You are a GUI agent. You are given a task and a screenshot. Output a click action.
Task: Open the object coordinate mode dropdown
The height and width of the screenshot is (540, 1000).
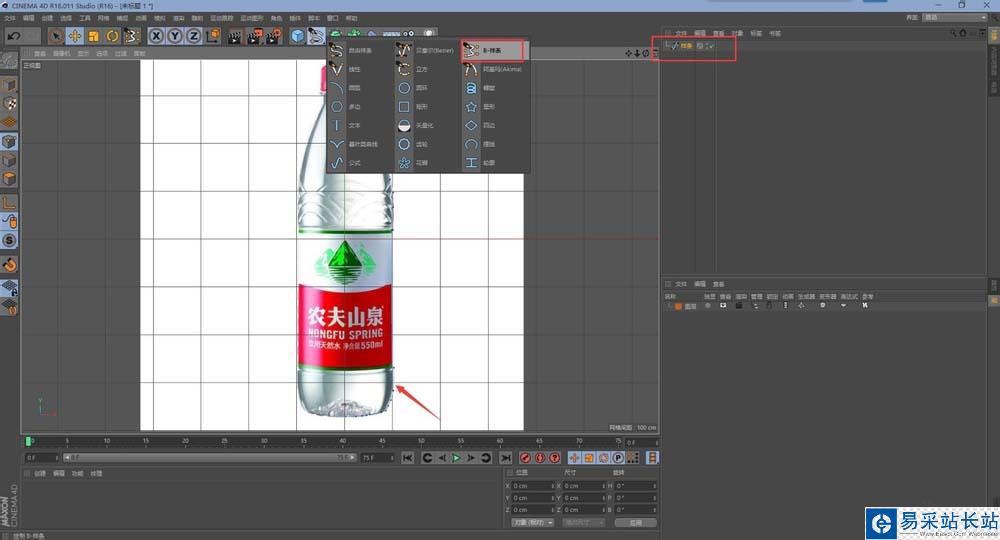point(533,523)
